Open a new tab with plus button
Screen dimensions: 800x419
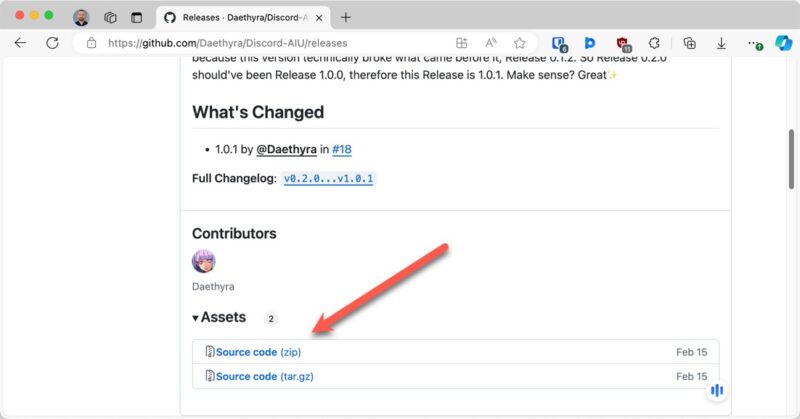click(345, 17)
